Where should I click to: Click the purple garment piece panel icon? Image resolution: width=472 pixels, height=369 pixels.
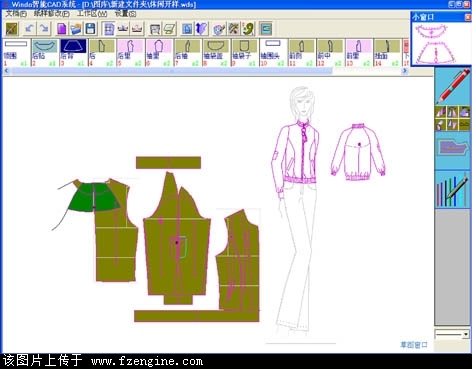453,147
